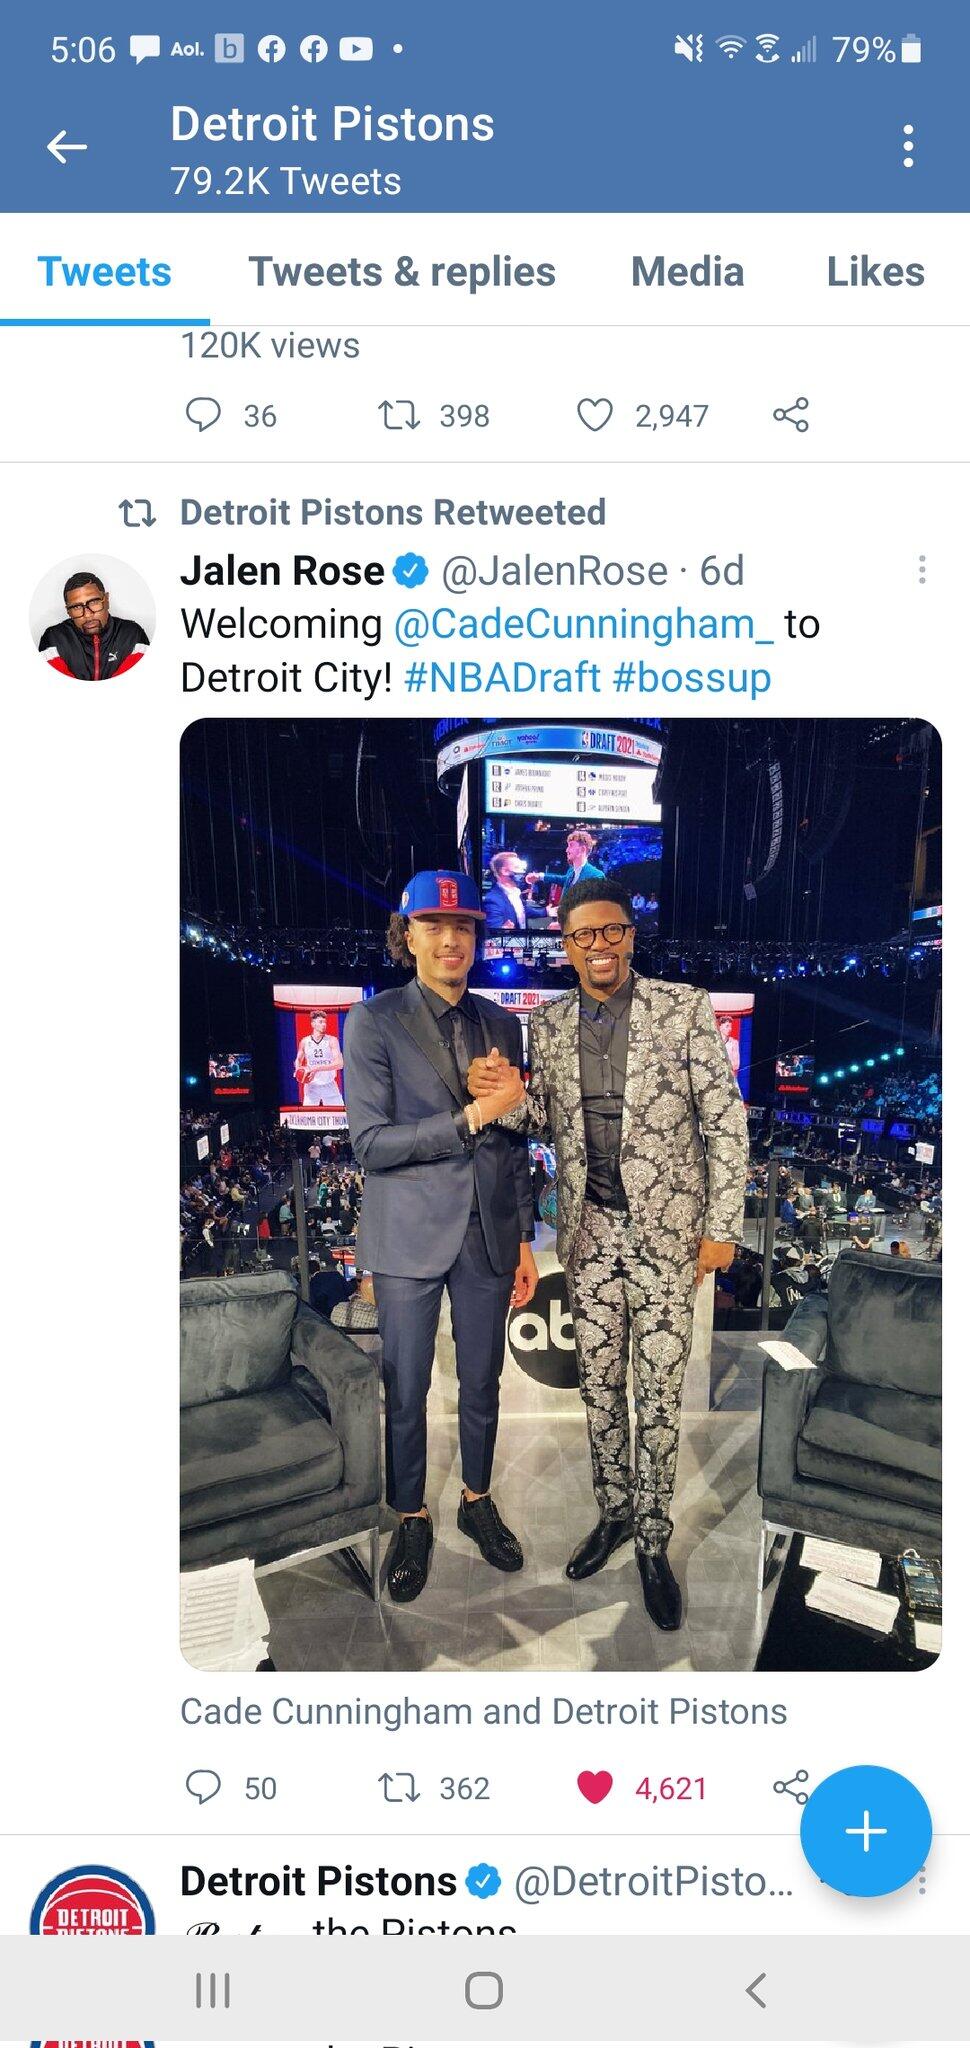The width and height of the screenshot is (970, 2048).
Task: Open the three-dot profile options menu
Action: click(908, 147)
